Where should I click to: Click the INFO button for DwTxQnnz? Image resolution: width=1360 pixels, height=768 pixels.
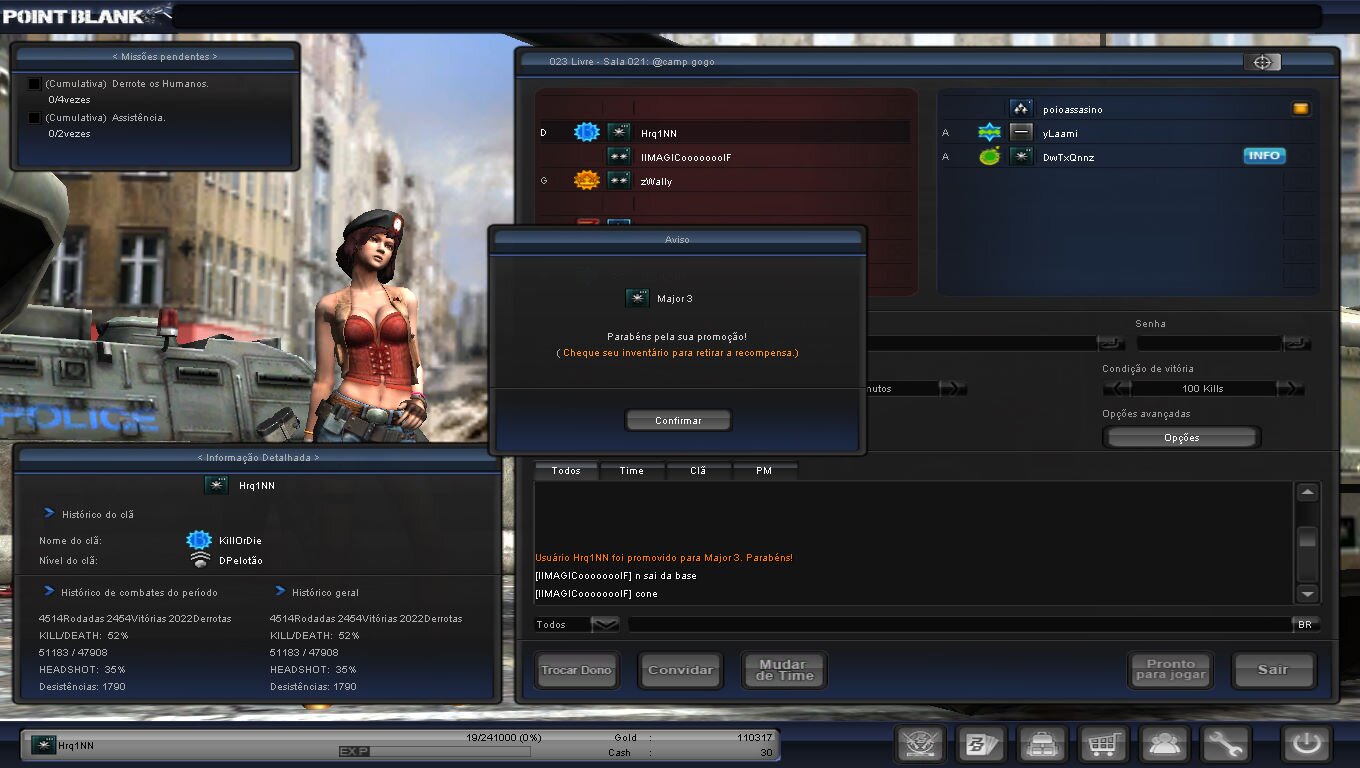[x=1265, y=156]
